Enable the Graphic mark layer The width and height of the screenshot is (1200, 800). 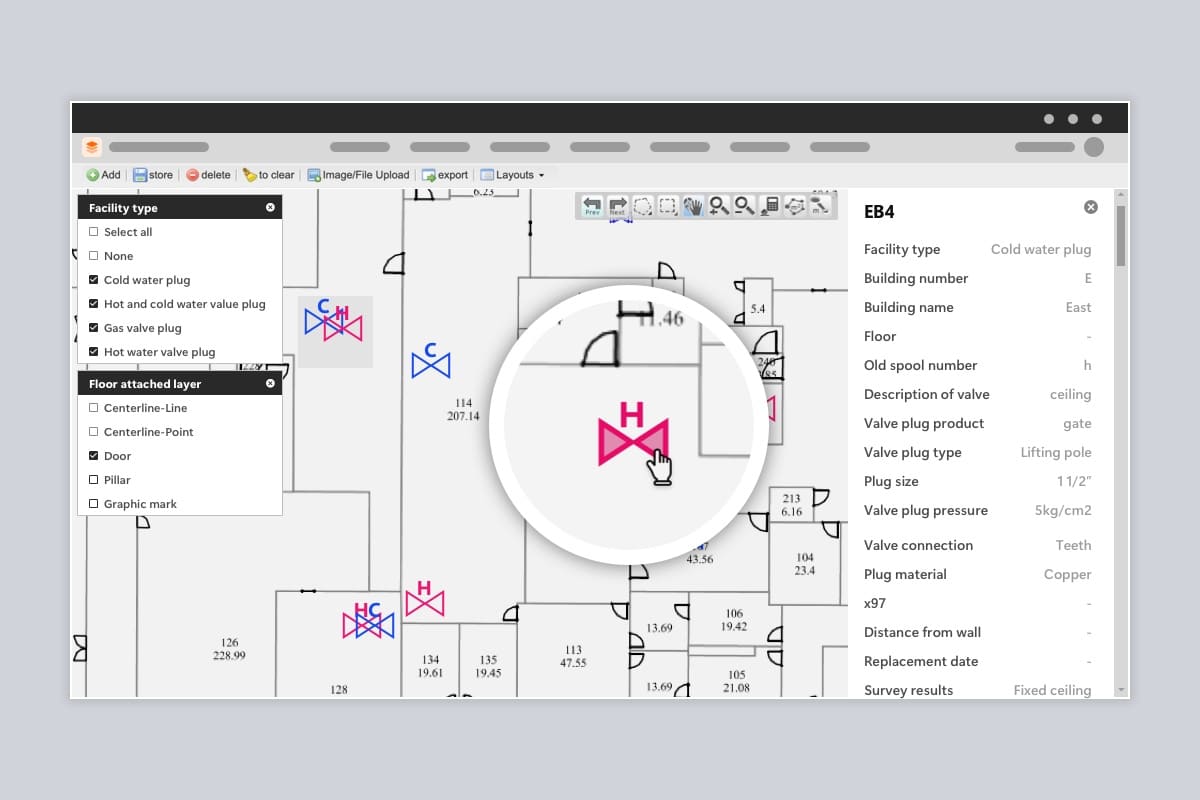click(94, 504)
